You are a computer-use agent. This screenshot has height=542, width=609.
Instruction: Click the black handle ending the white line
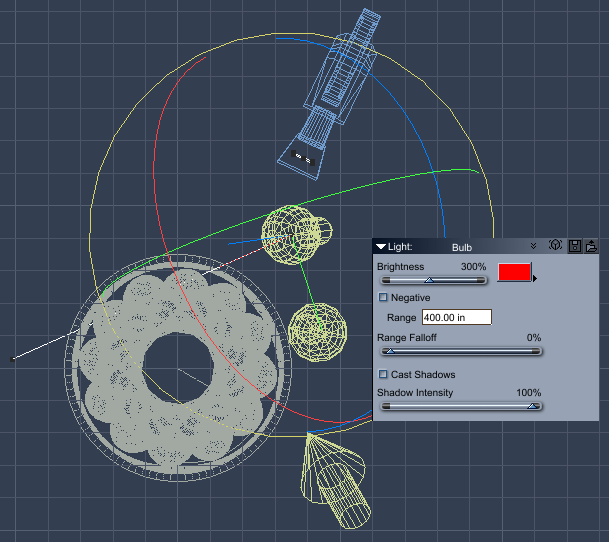pos(12,359)
